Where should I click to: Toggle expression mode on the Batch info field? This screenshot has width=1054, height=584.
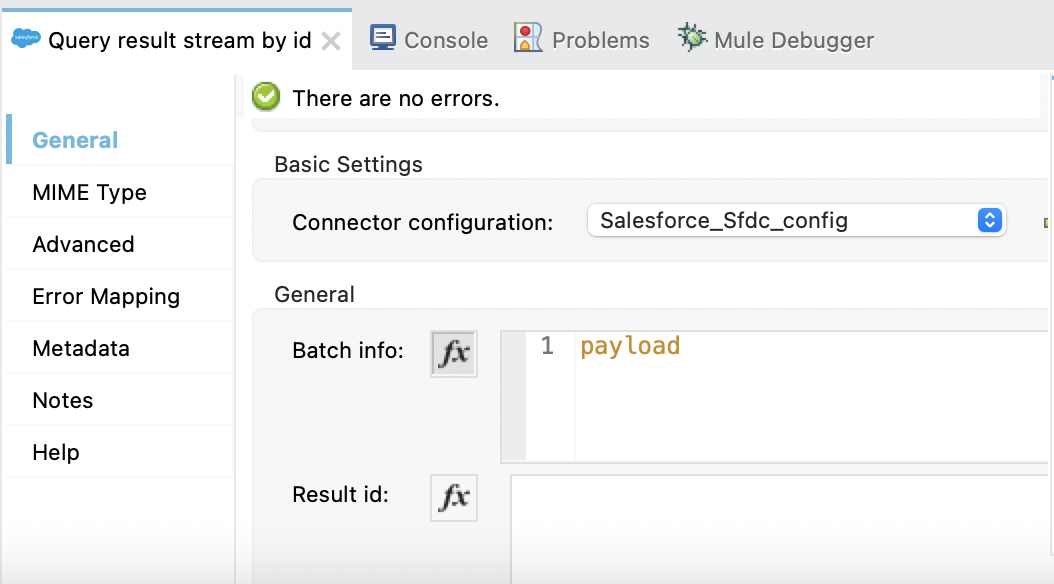coord(455,352)
